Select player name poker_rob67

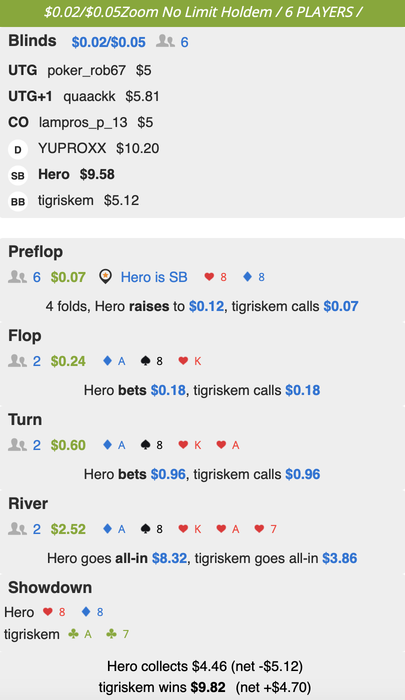pyautogui.click(x=87, y=71)
